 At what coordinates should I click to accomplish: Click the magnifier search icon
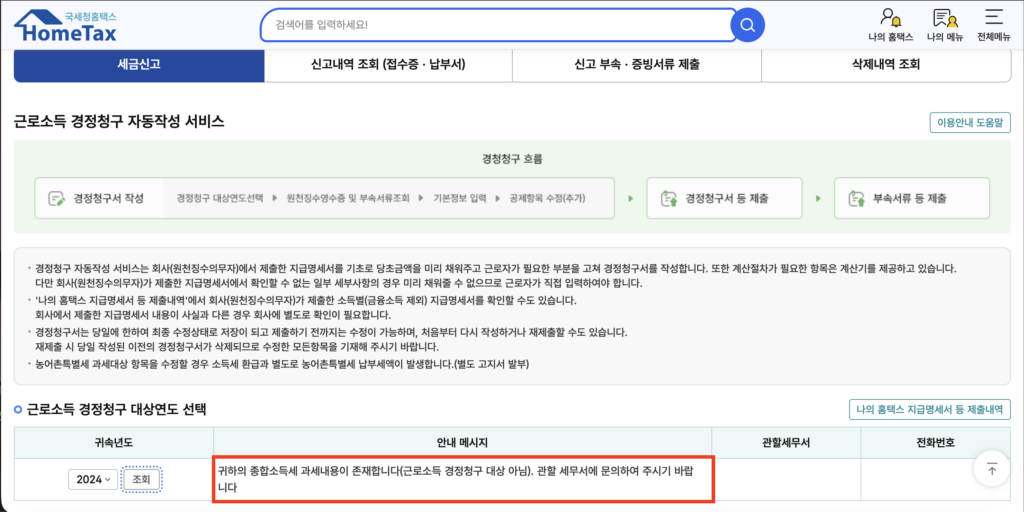(x=746, y=25)
